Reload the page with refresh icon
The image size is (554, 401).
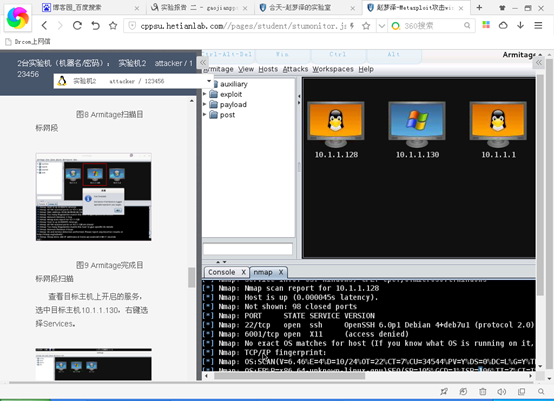click(77, 25)
